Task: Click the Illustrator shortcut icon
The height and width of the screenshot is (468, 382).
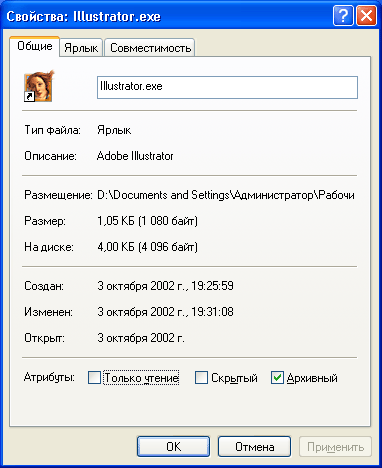Action: [x=38, y=86]
